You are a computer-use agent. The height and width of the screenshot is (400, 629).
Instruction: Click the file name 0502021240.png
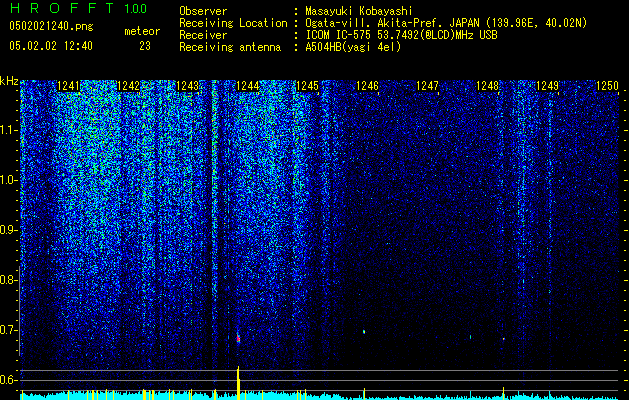click(x=51, y=26)
